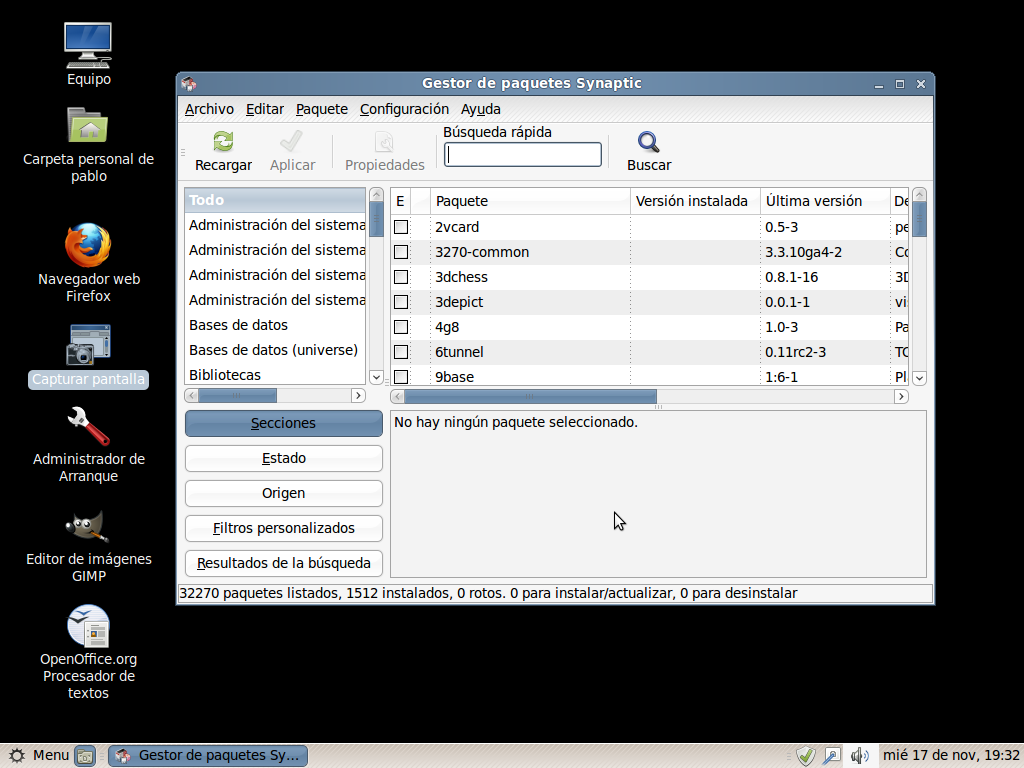
Task: Select Bibliotecas section
Action: point(275,375)
